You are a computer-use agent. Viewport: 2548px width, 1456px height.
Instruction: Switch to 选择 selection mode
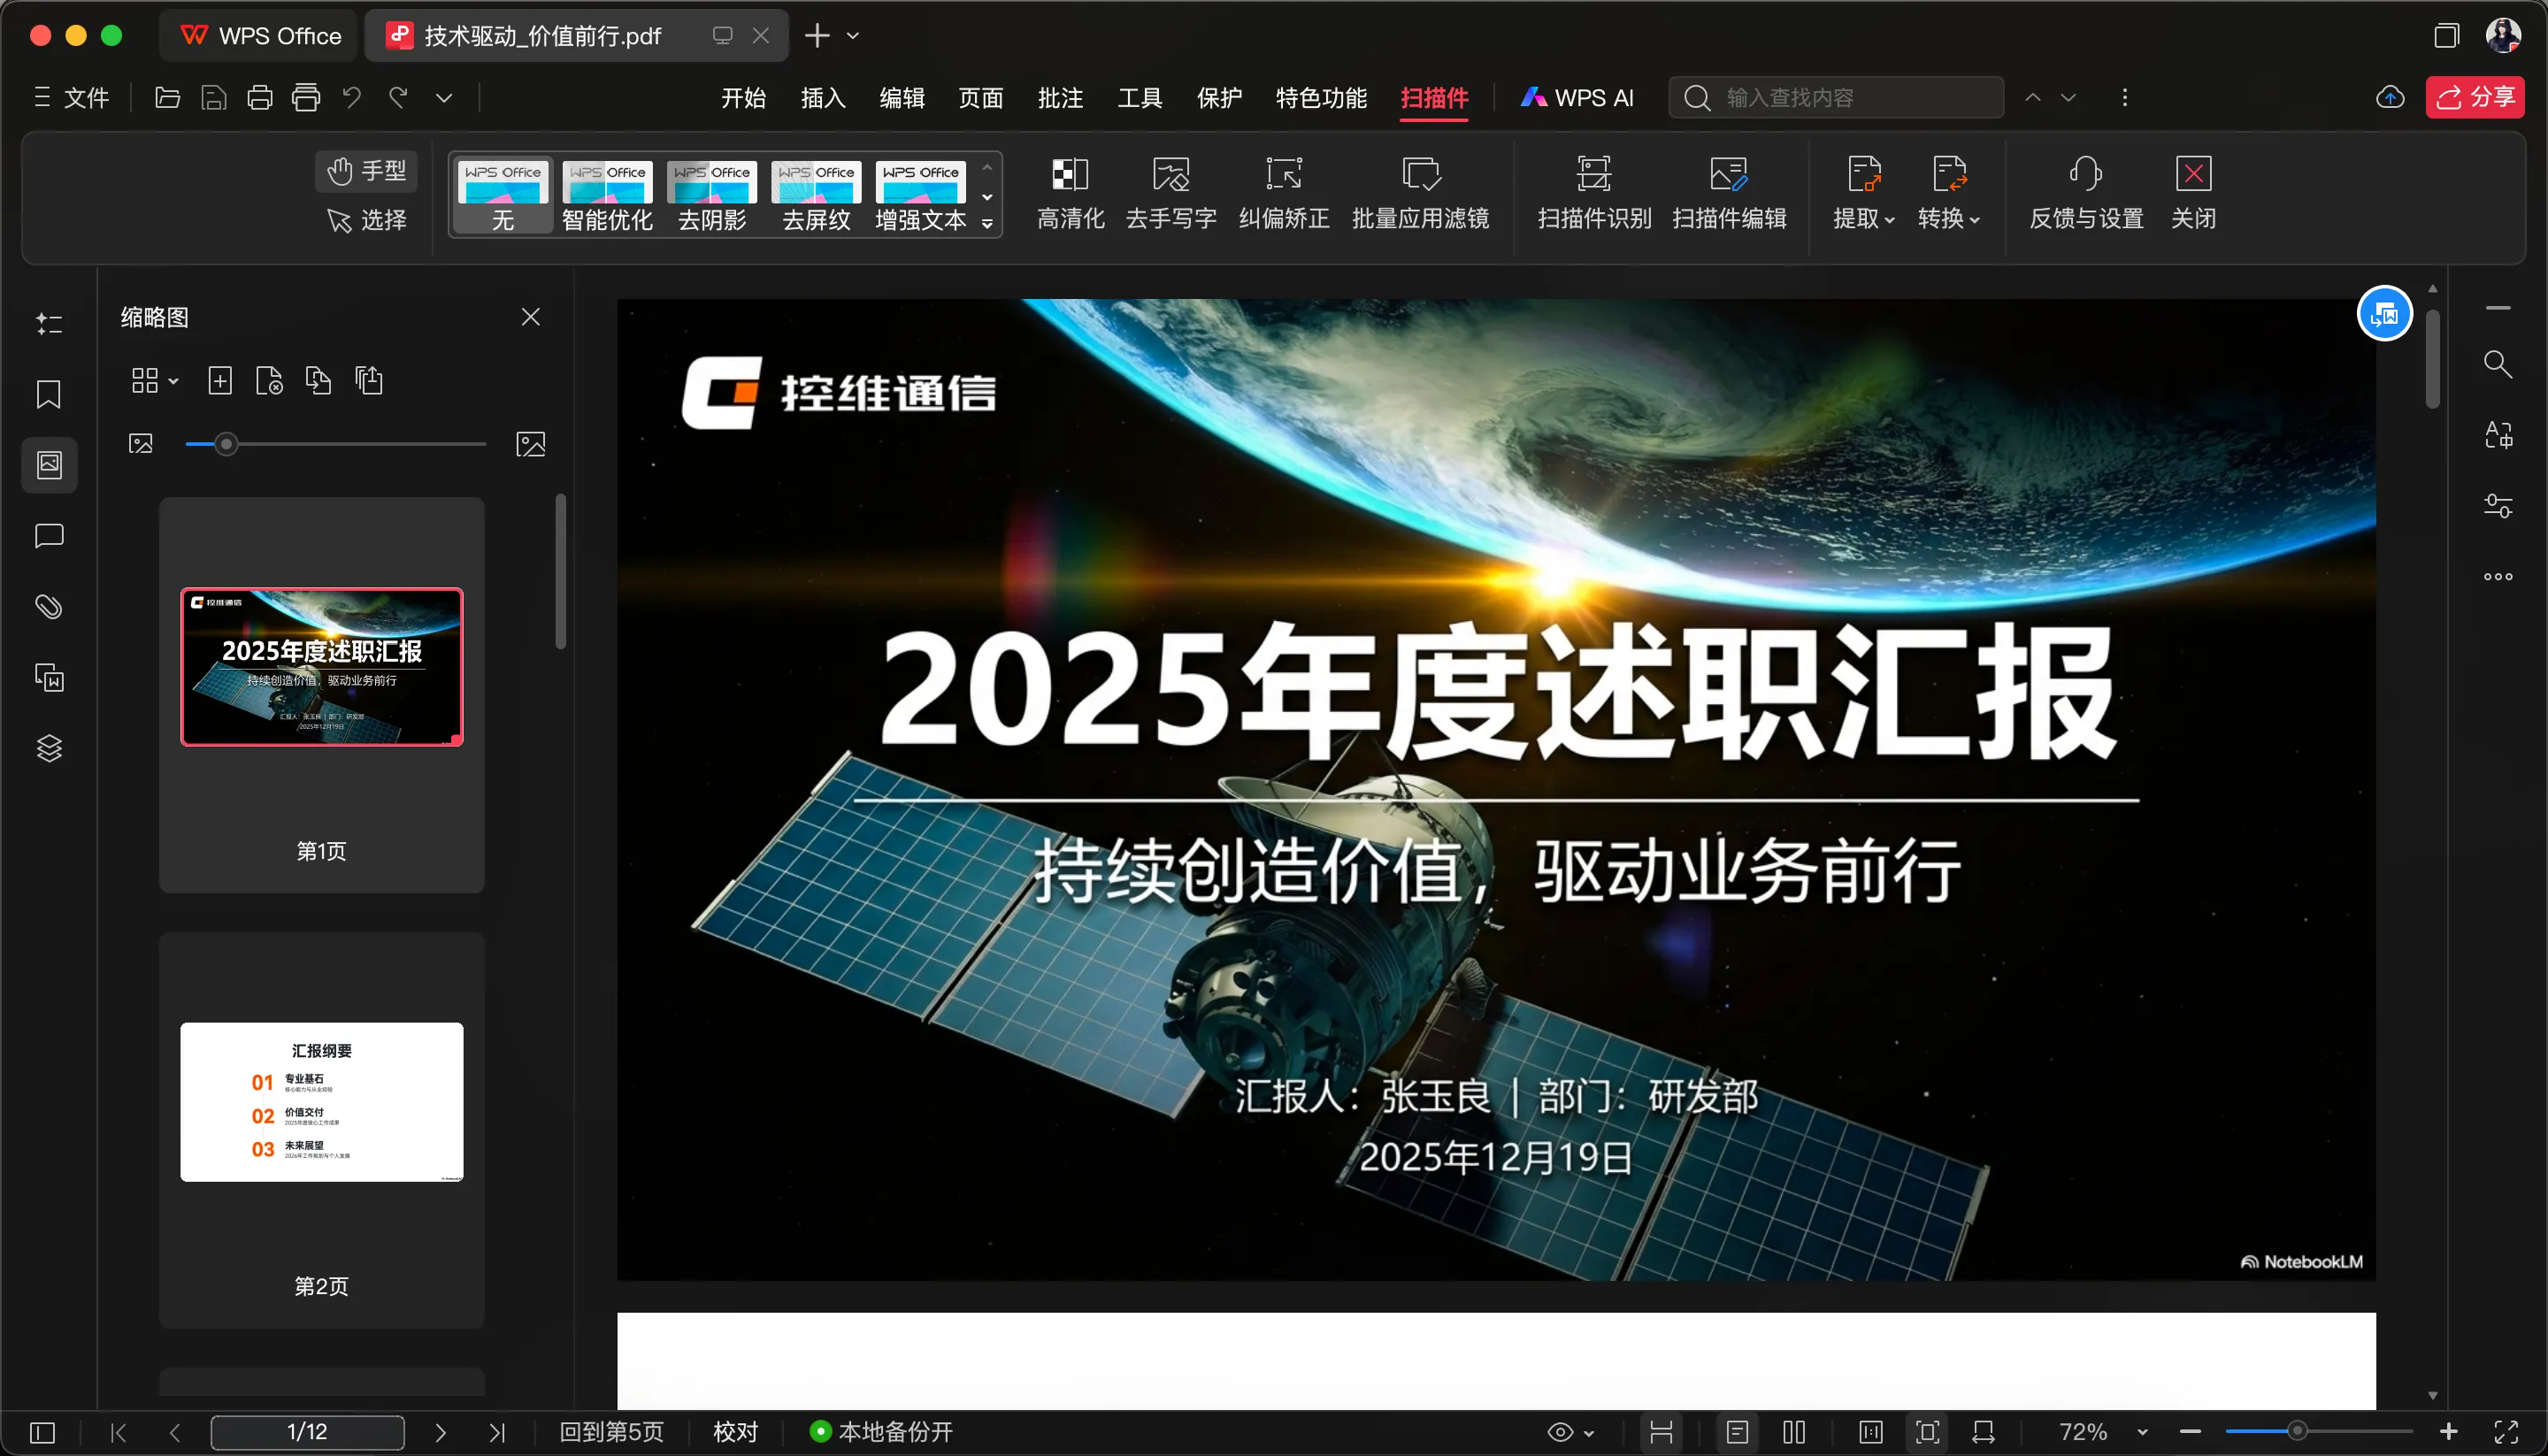point(367,220)
